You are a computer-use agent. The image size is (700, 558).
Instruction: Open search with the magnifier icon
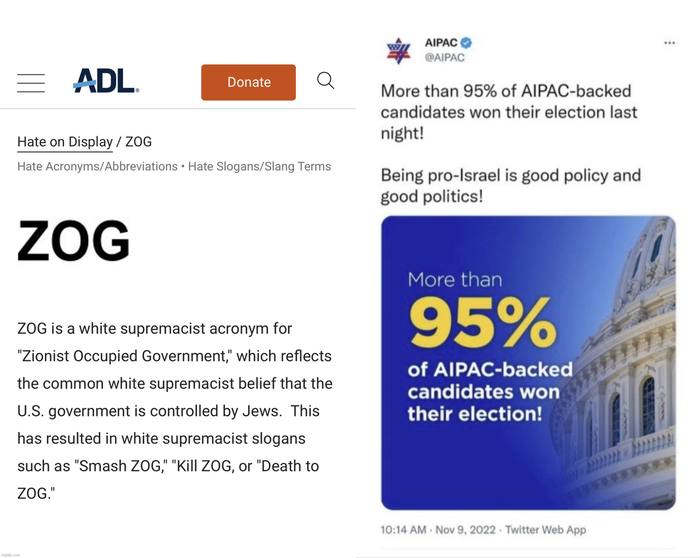325,81
